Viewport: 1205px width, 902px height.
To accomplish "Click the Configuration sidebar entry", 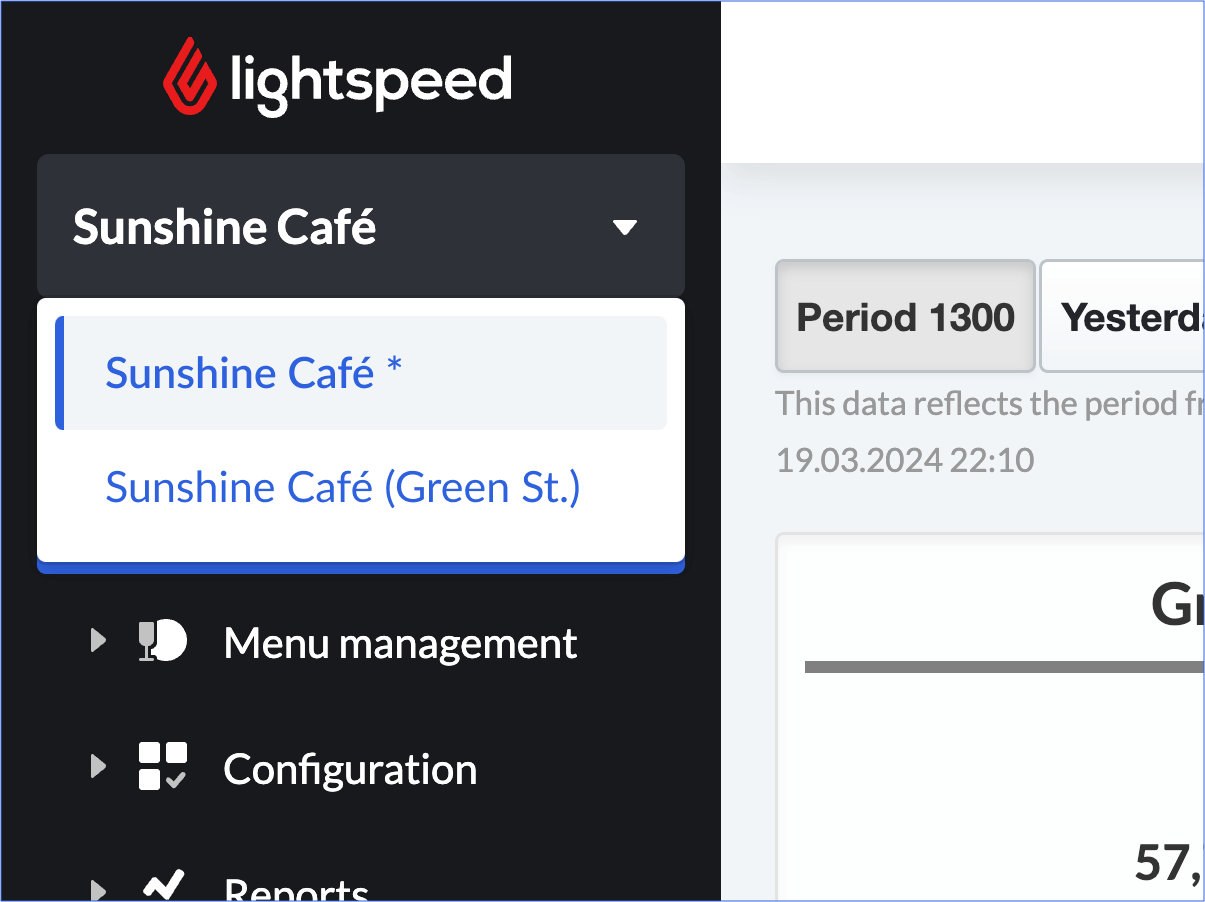I will point(350,768).
